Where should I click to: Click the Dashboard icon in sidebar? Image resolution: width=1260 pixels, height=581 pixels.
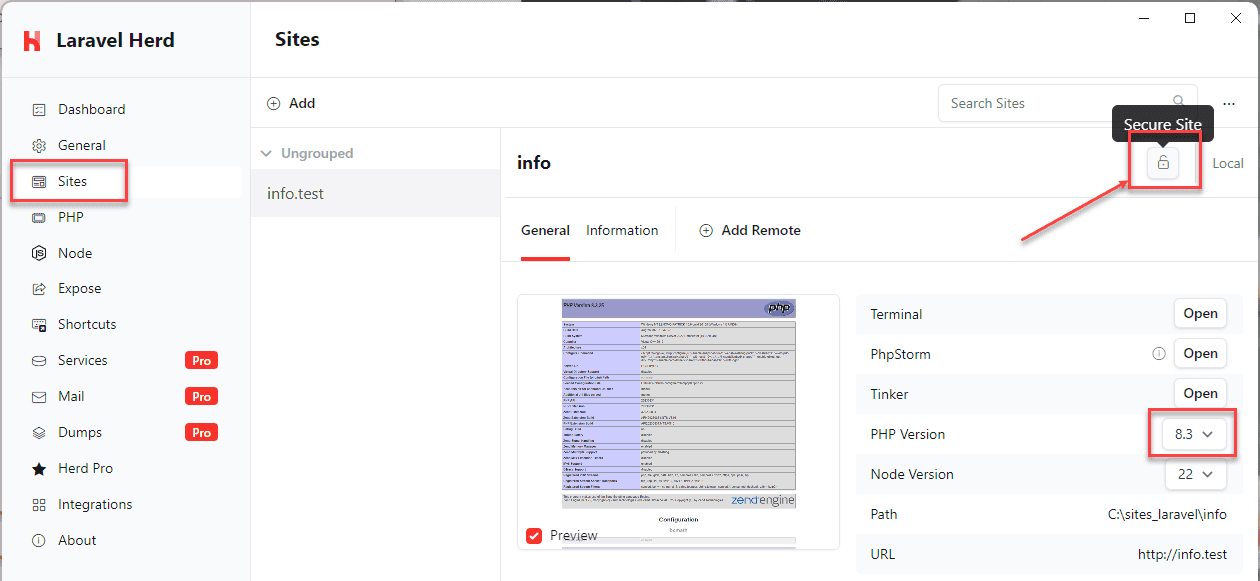point(39,109)
